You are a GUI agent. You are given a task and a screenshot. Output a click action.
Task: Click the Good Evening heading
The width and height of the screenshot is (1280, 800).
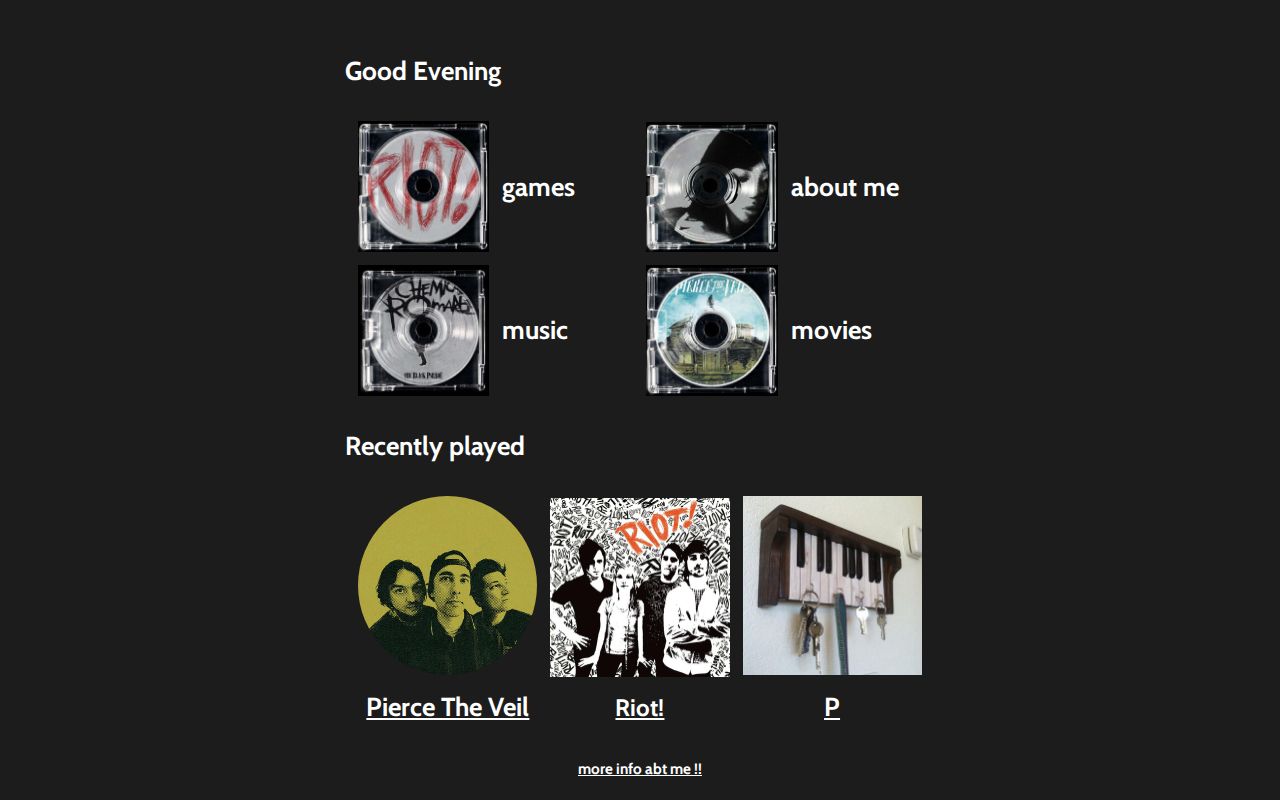[423, 72]
